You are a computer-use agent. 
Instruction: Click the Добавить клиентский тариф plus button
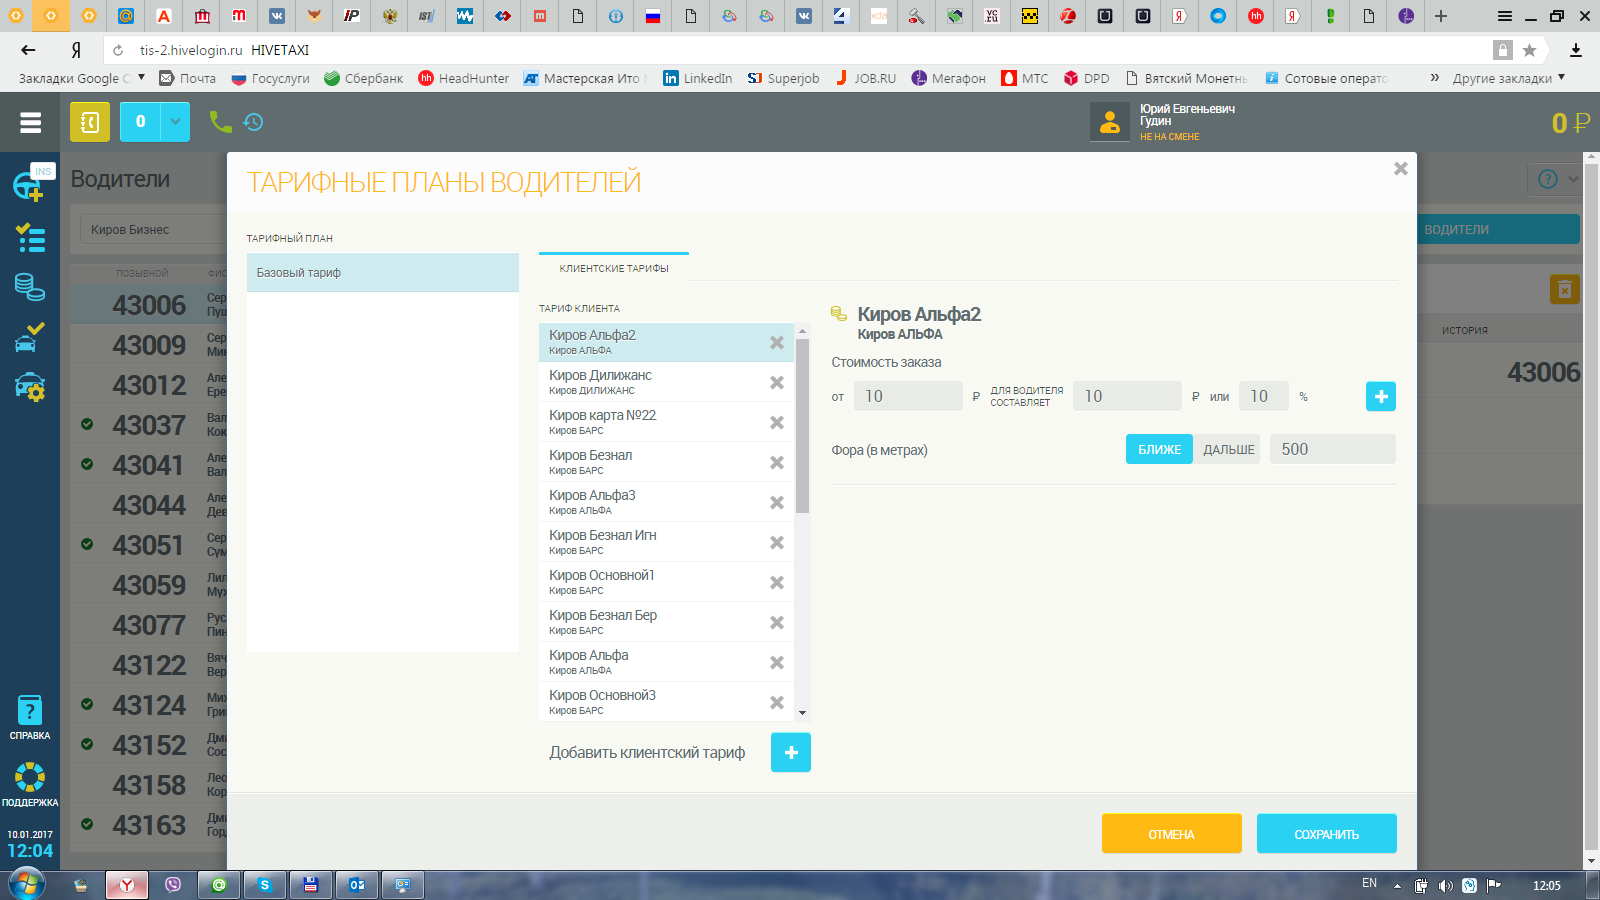click(x=790, y=752)
